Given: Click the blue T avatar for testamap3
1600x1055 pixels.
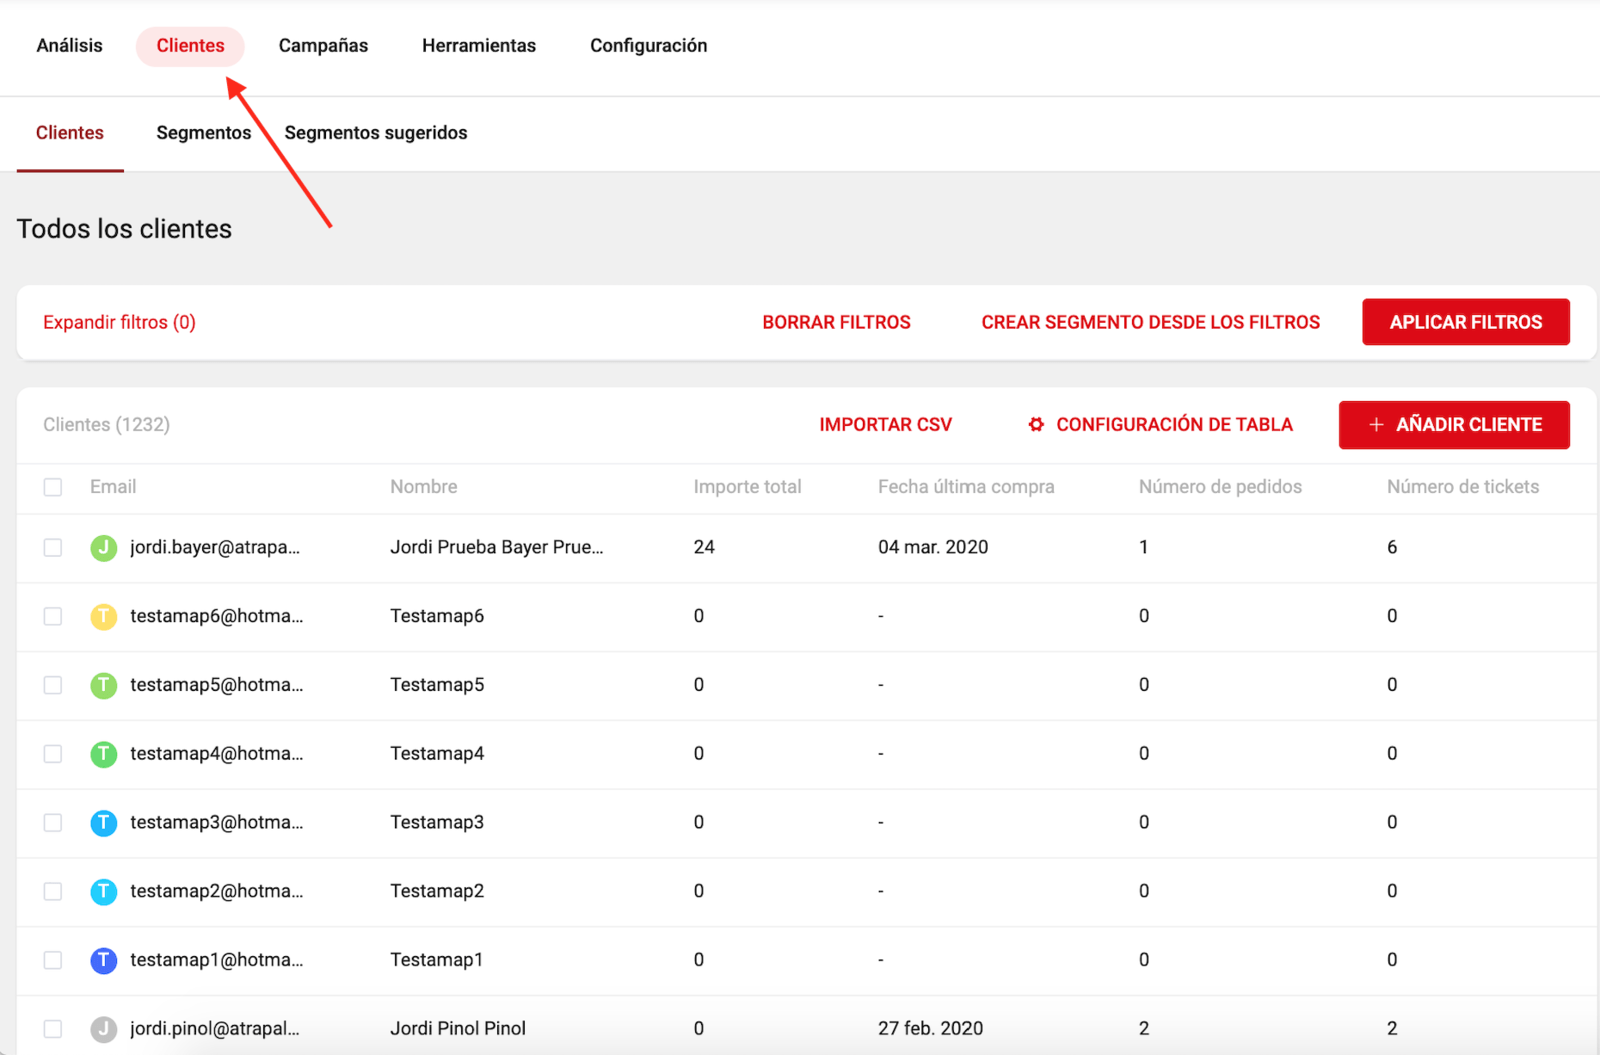Looking at the screenshot, I should [x=103, y=822].
